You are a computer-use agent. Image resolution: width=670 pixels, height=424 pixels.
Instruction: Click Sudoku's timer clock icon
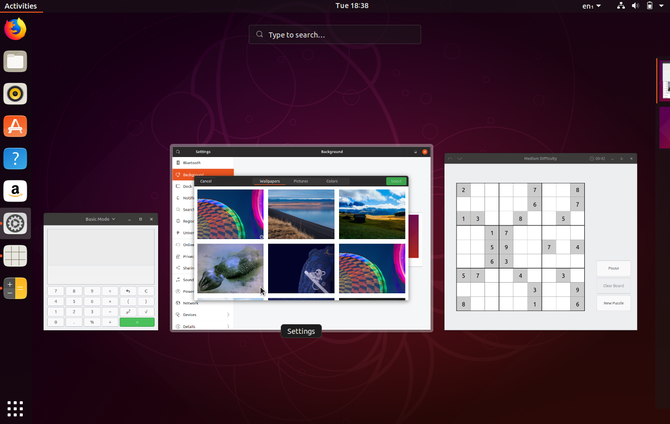coord(592,159)
